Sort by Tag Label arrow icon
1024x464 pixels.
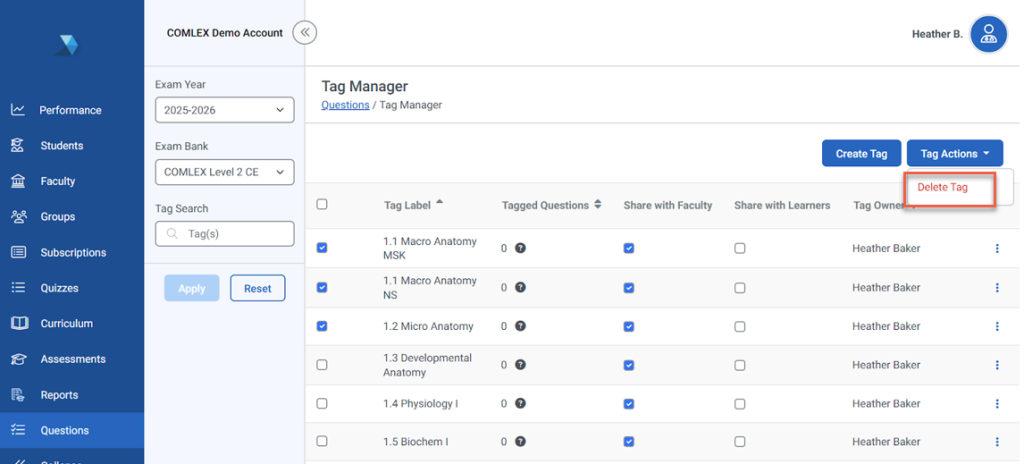[x=440, y=203]
